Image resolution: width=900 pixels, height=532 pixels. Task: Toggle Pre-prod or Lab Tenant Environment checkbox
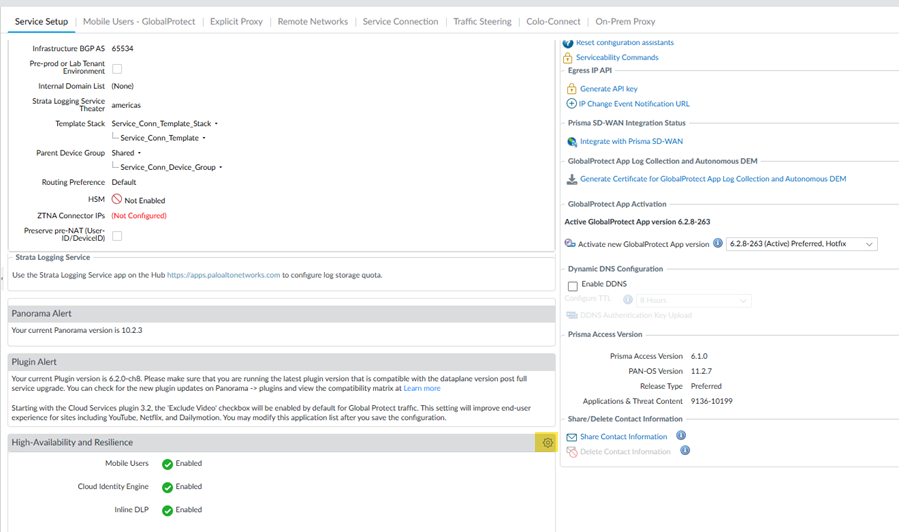[117, 69]
